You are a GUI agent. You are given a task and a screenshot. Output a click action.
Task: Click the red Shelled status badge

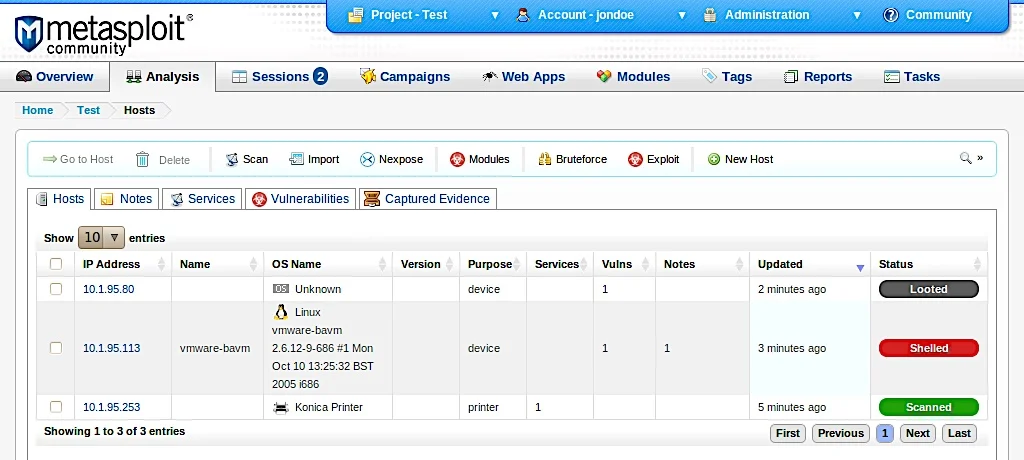pyautogui.click(x=929, y=348)
